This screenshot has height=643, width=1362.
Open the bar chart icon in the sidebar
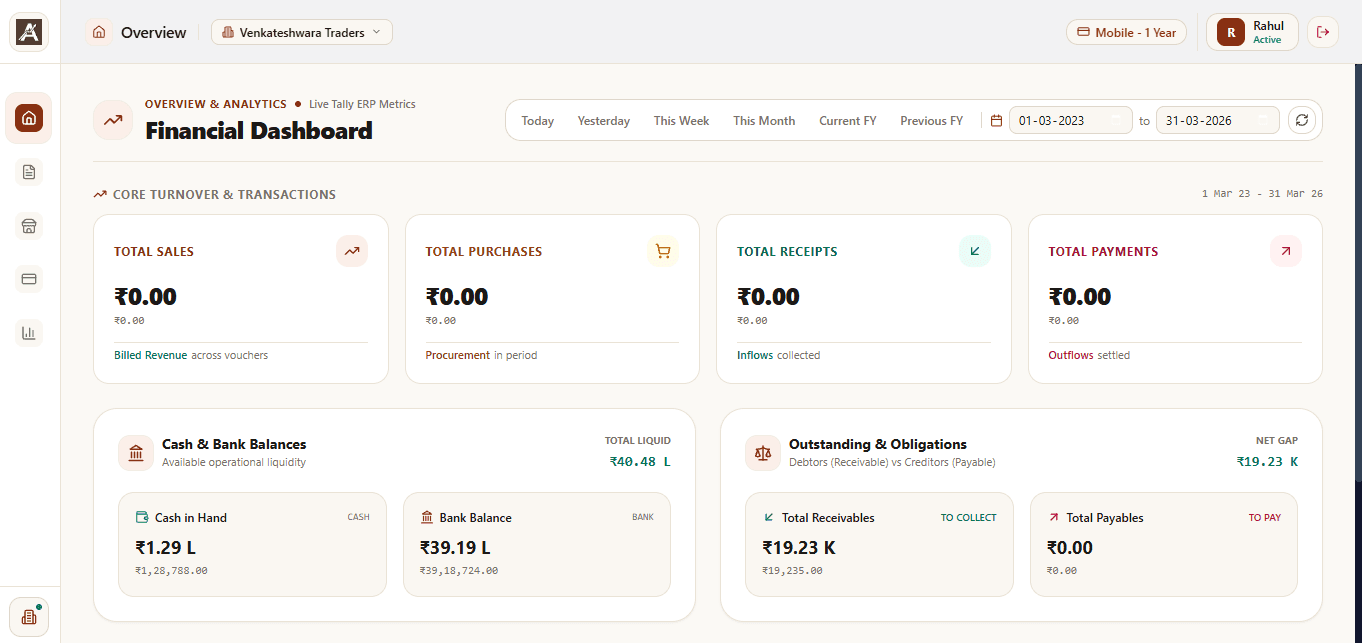29,333
